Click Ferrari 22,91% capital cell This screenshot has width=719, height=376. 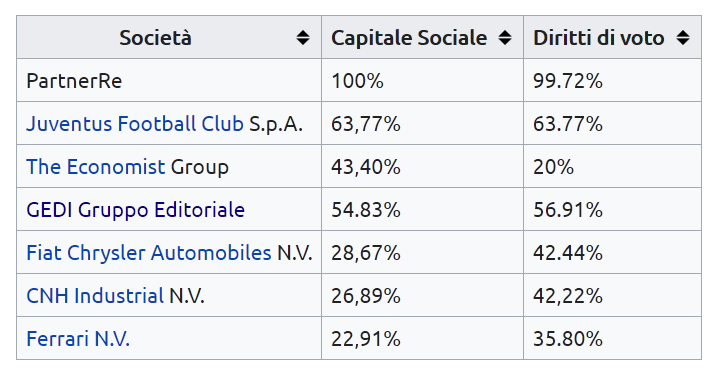pos(422,338)
